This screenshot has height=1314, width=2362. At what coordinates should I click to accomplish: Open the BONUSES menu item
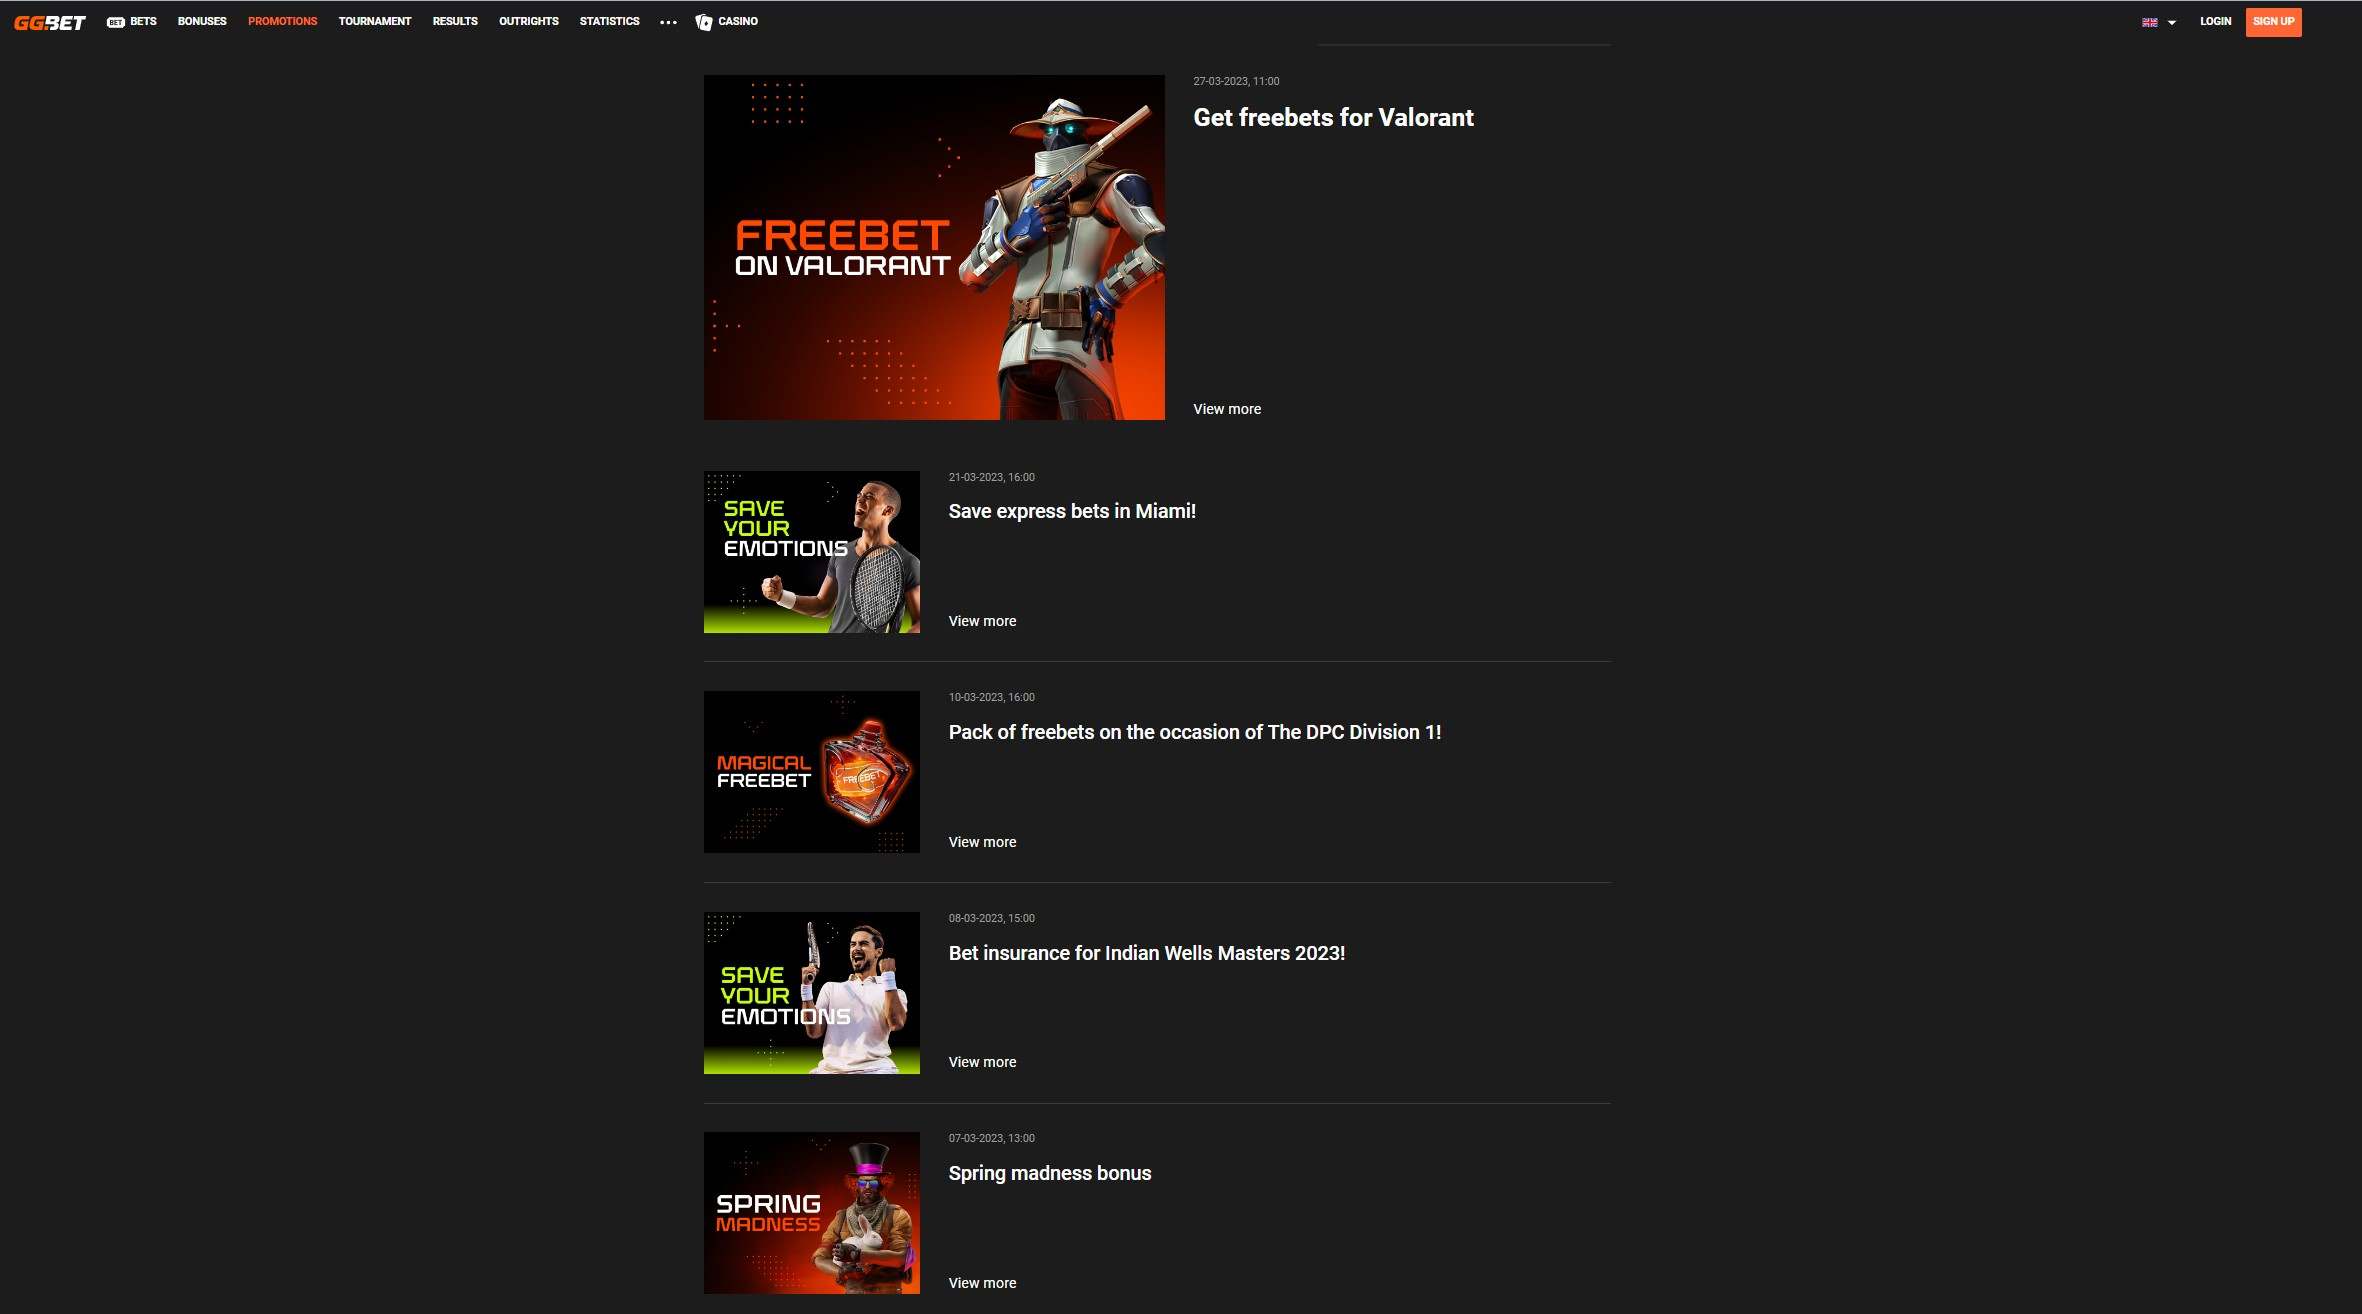pos(202,21)
